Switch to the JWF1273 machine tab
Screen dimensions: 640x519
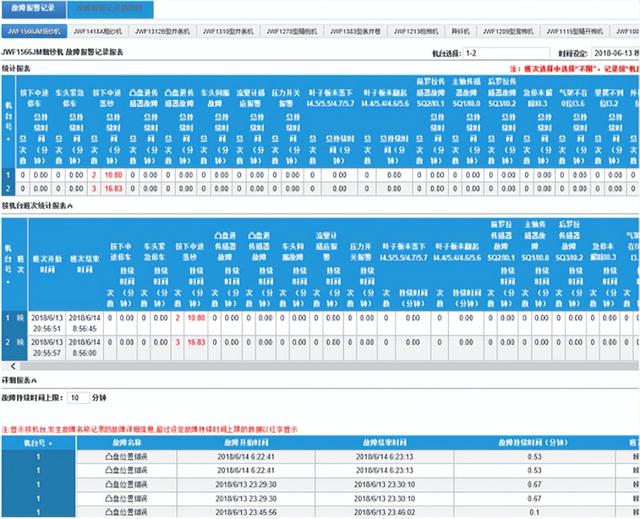click(x=292, y=31)
